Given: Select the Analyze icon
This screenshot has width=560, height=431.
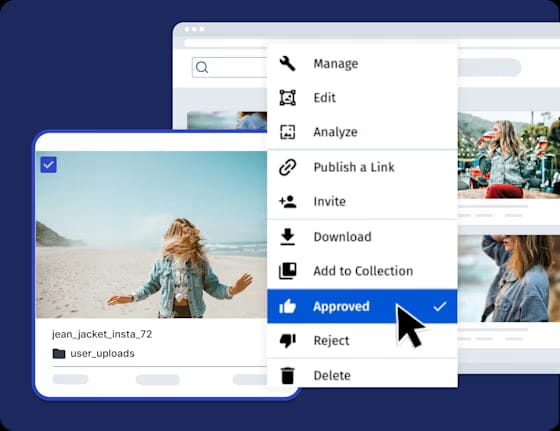Looking at the screenshot, I should (x=288, y=132).
